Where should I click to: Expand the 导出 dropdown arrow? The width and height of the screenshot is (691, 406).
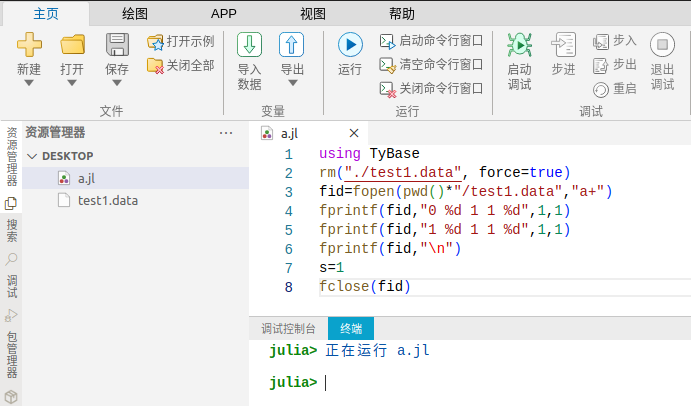[x=293, y=83]
